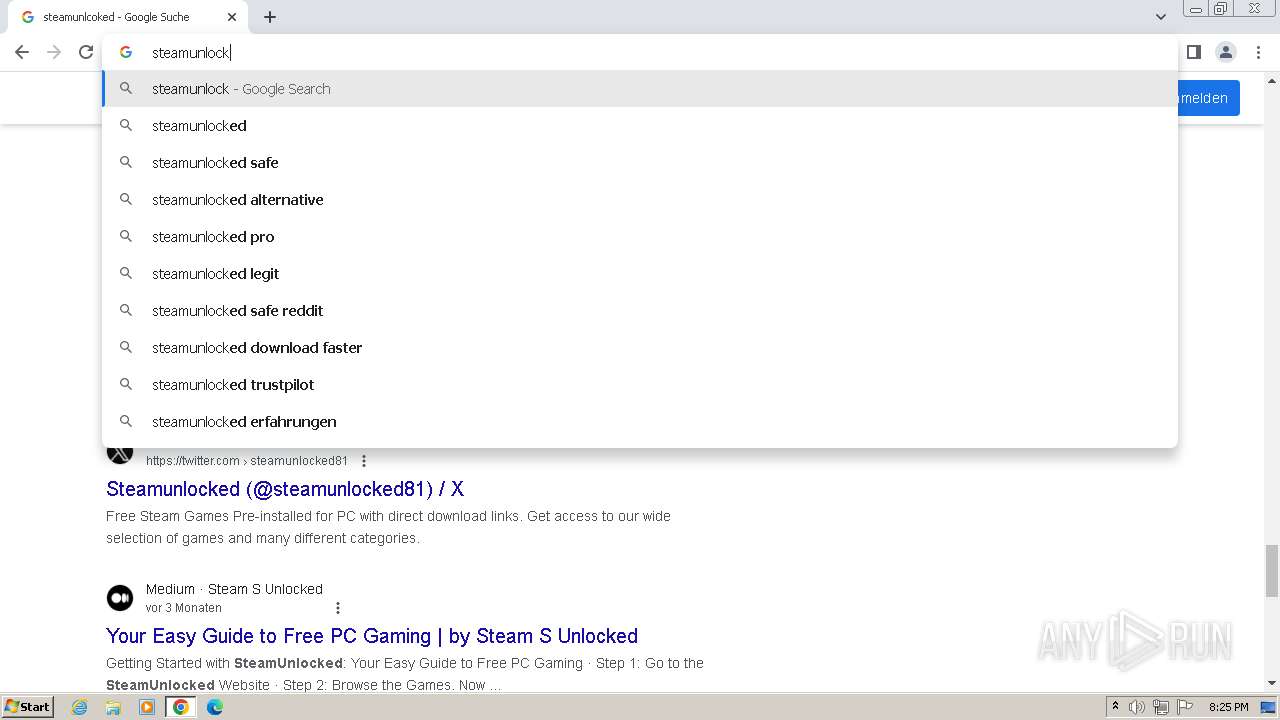Show hidden system tray icons
Viewport: 1280px width, 720px height.
pyautogui.click(x=1115, y=707)
